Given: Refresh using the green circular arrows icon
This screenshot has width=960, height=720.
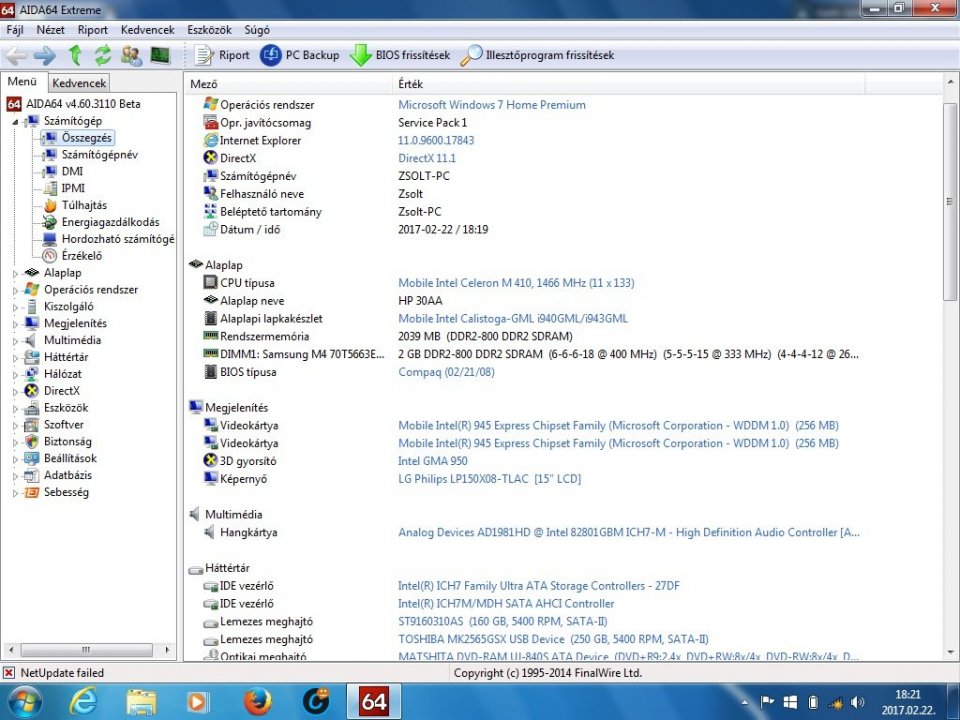Looking at the screenshot, I should tap(103, 56).
